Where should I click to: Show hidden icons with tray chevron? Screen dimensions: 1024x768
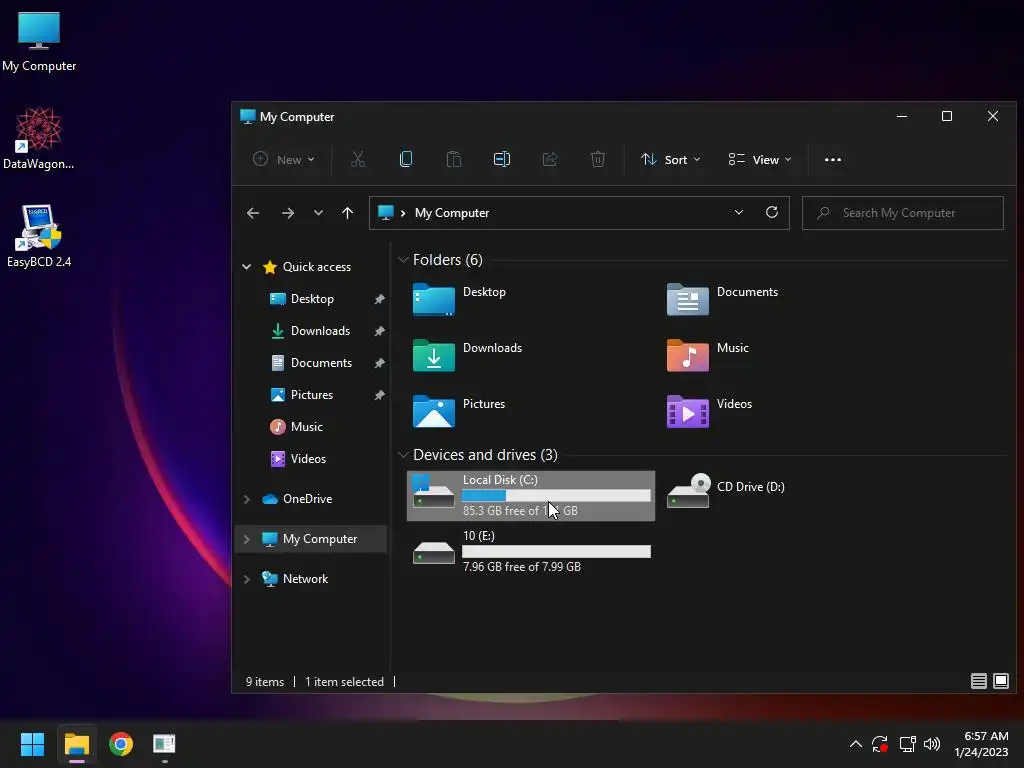[x=856, y=744]
